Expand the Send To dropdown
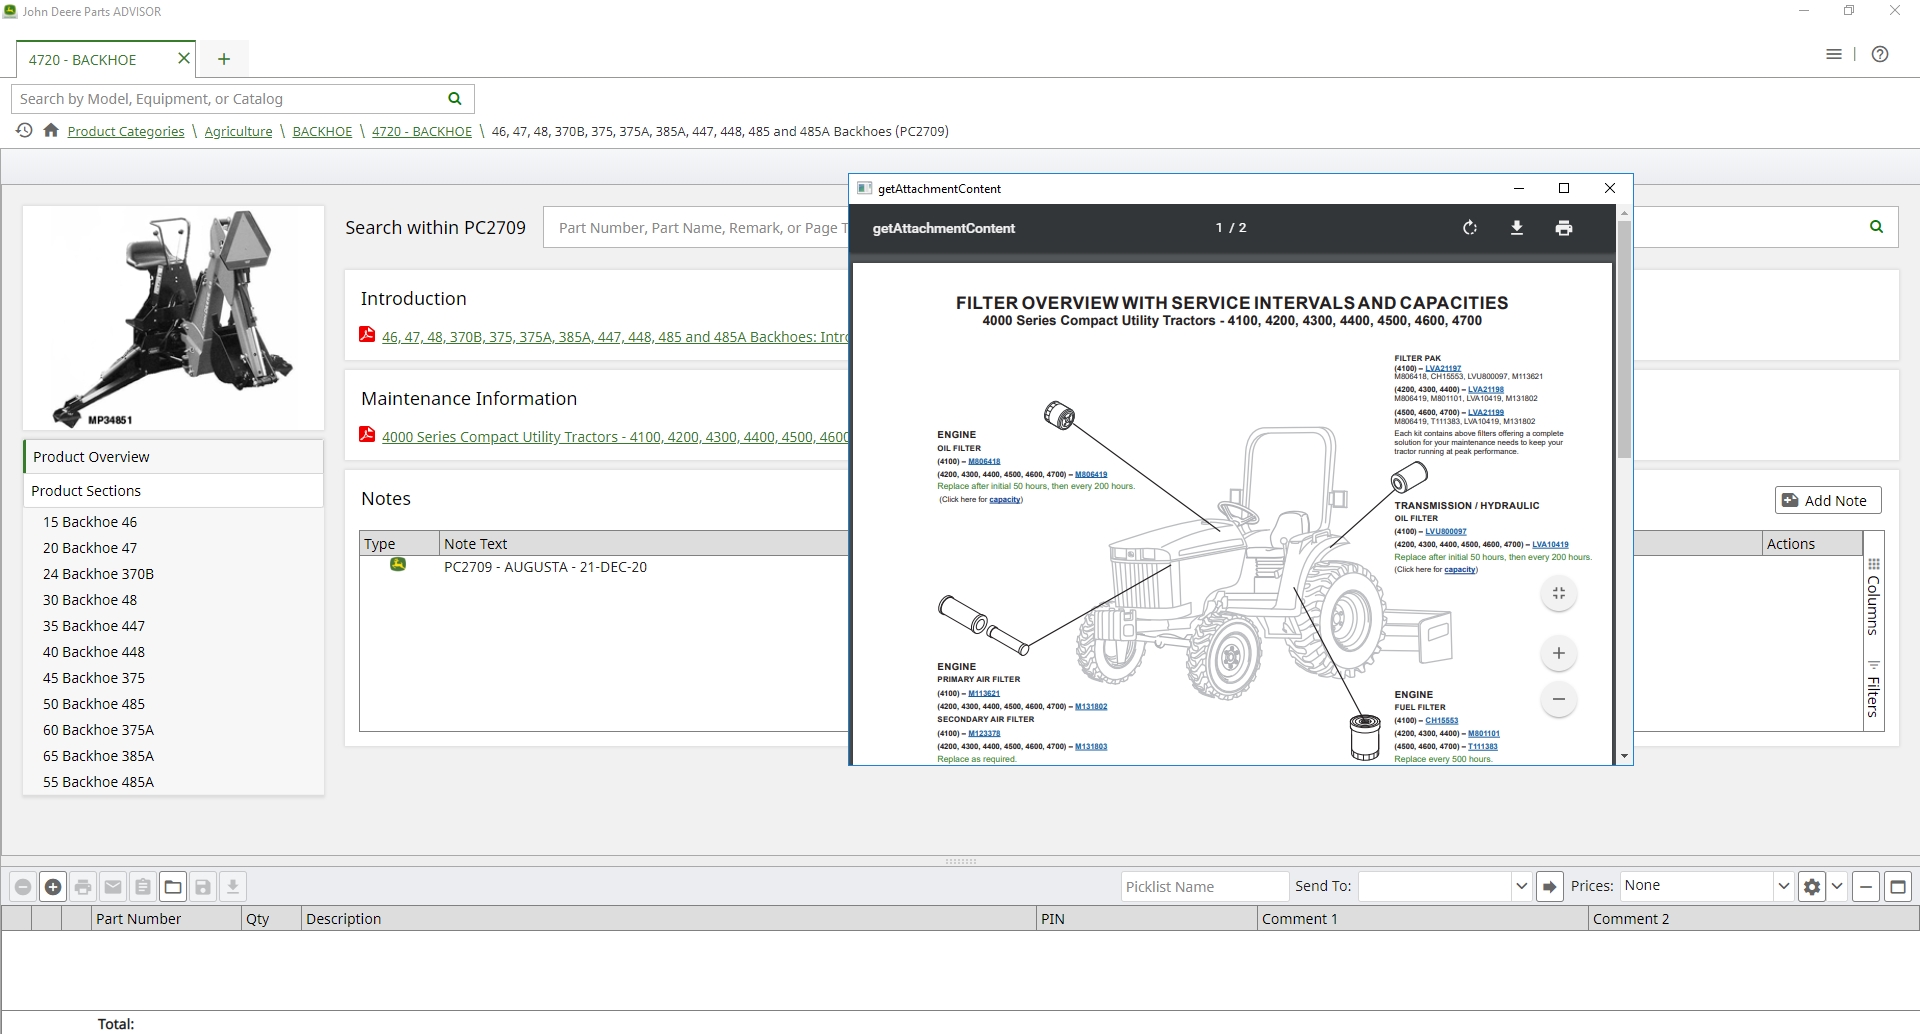The image size is (1920, 1034). (1521, 886)
